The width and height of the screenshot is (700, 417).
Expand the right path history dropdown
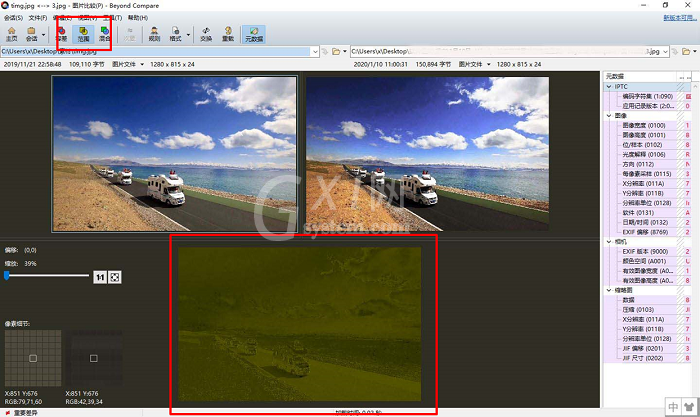(x=665, y=52)
